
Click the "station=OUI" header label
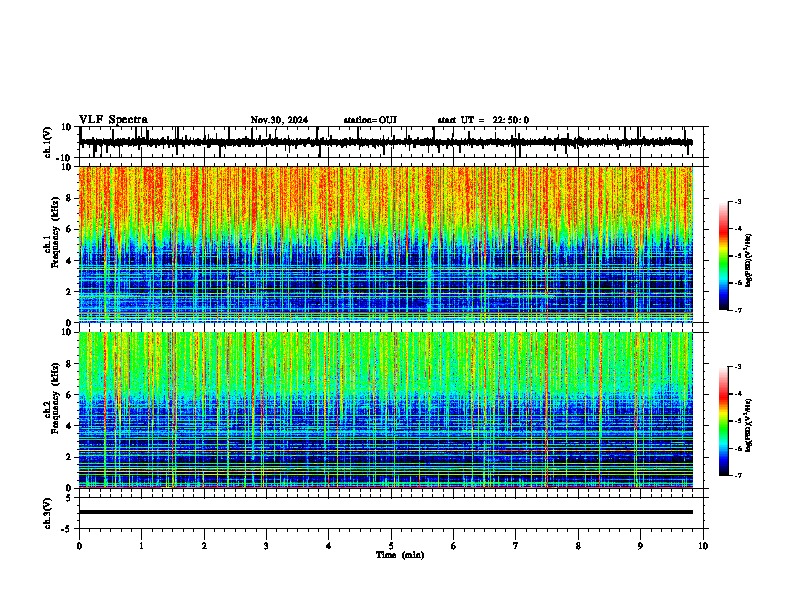click(x=370, y=120)
